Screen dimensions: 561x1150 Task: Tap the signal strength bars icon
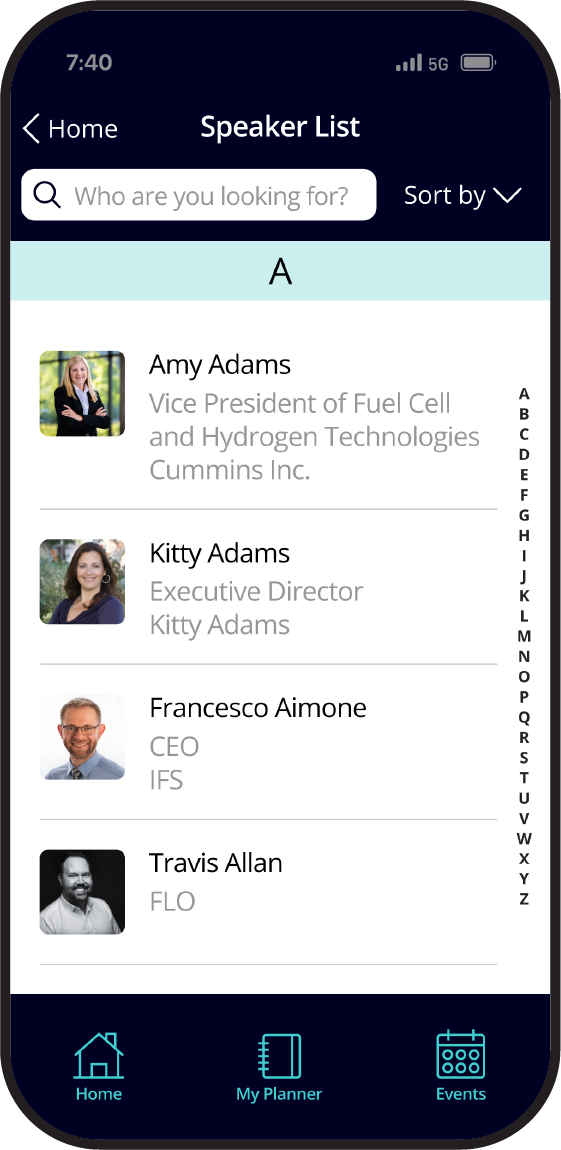click(x=408, y=64)
